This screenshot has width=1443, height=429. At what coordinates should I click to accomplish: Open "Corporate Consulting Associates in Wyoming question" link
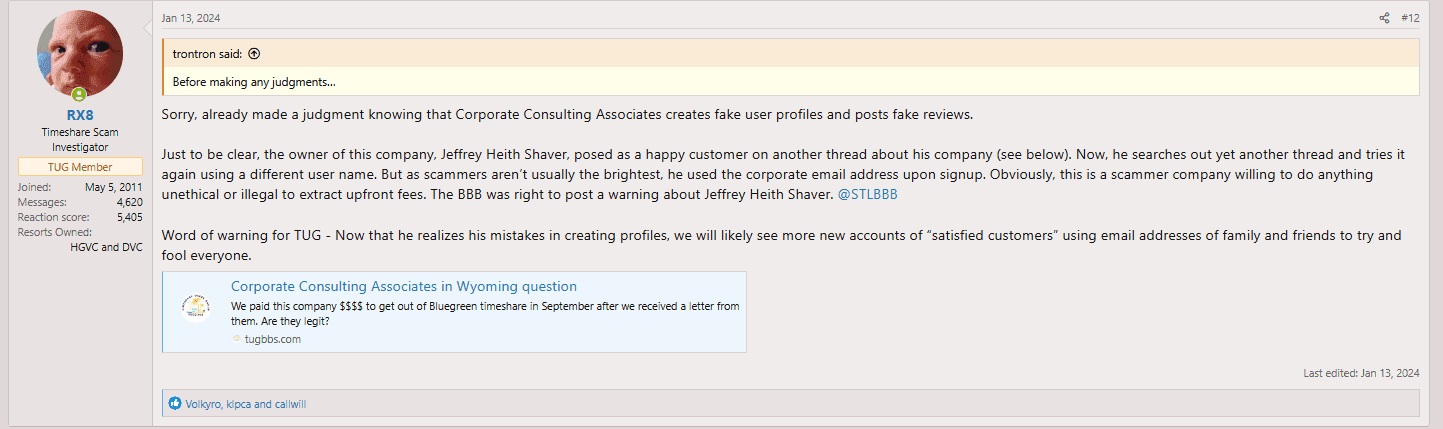(x=403, y=286)
